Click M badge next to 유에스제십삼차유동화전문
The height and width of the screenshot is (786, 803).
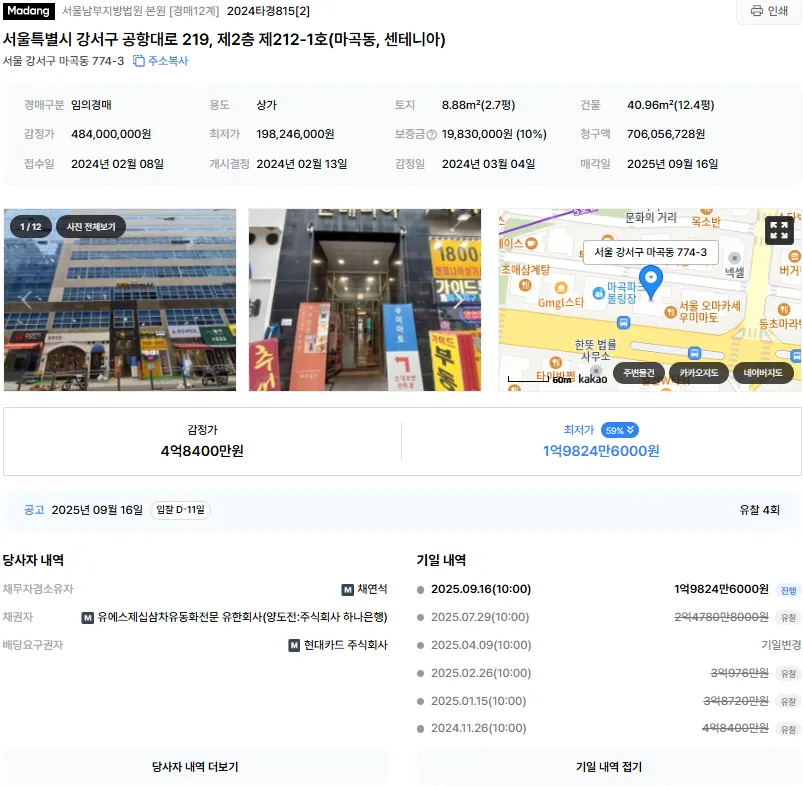tap(88, 618)
